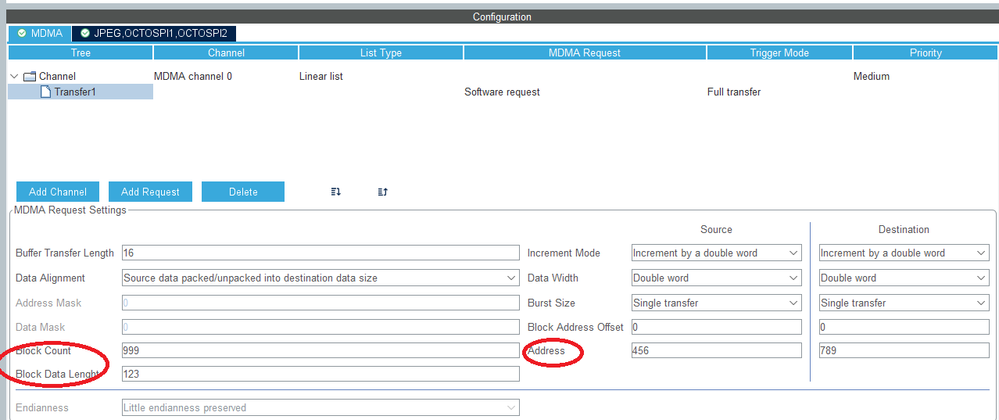This screenshot has width=999, height=420.
Task: Click the move request up sort icon
Action: pyautogui.click(x=383, y=192)
